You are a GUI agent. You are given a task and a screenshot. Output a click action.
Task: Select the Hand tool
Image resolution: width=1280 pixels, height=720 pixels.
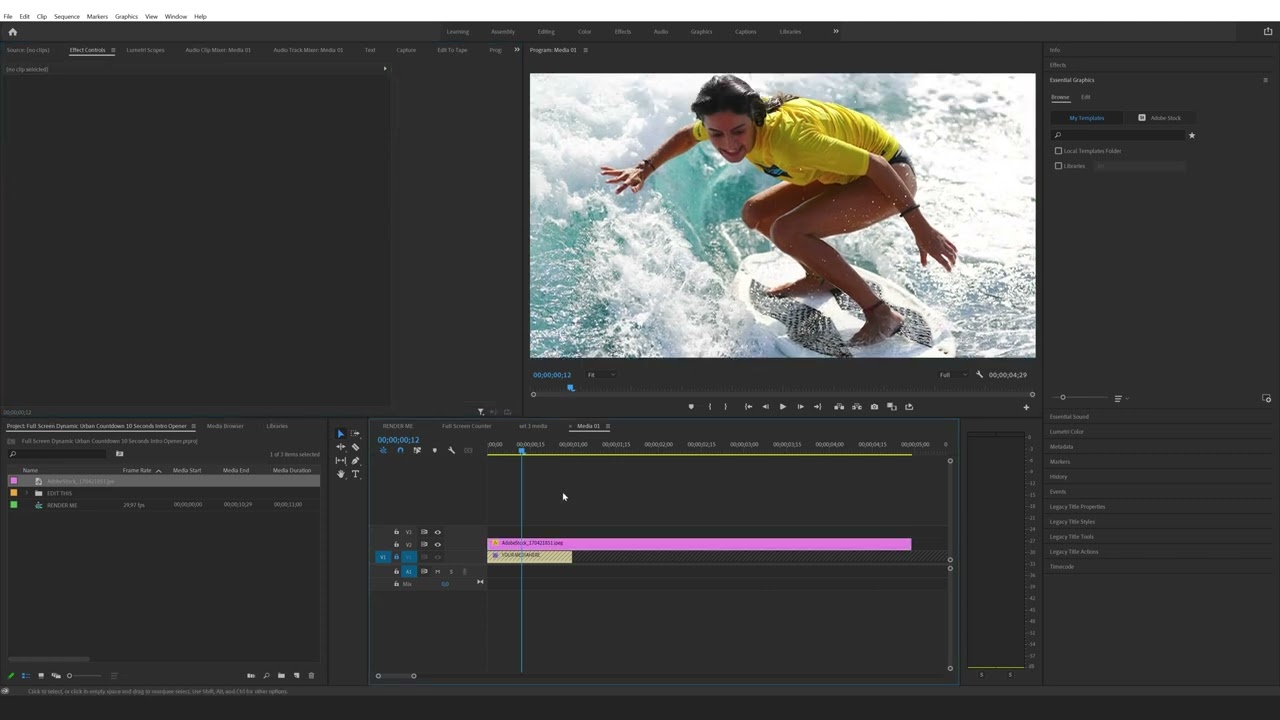(340, 474)
